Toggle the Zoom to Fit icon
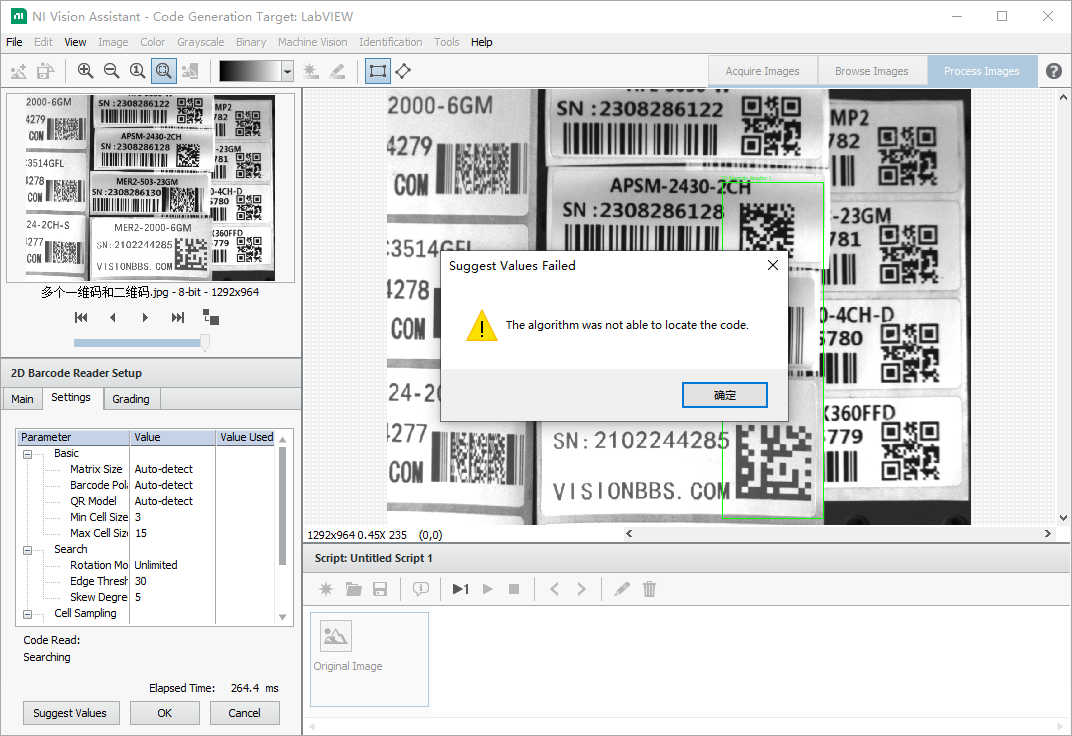This screenshot has height=736, width=1072. click(163, 71)
